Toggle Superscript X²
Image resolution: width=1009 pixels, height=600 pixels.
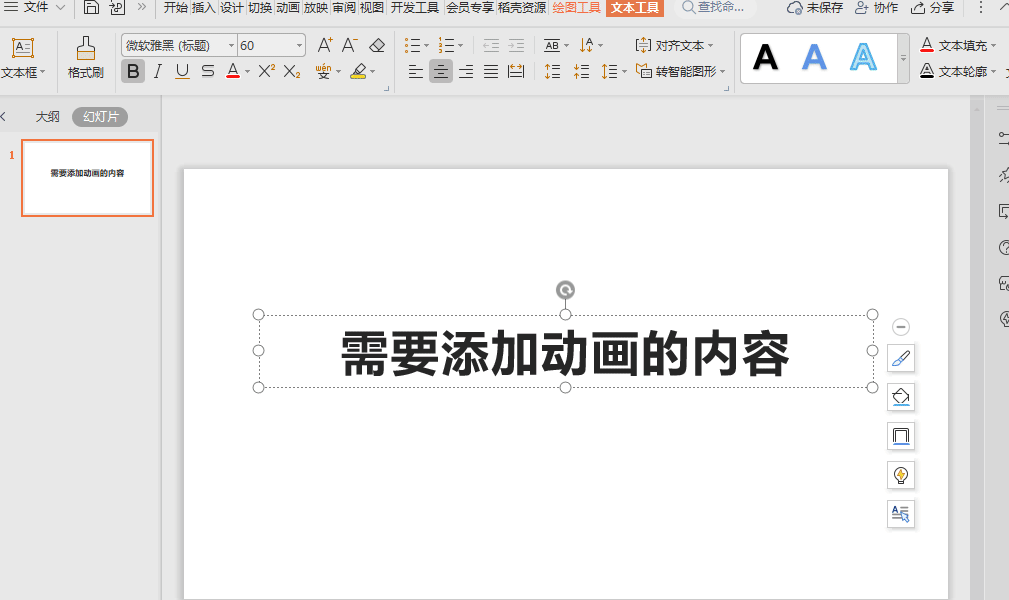pyautogui.click(x=266, y=71)
